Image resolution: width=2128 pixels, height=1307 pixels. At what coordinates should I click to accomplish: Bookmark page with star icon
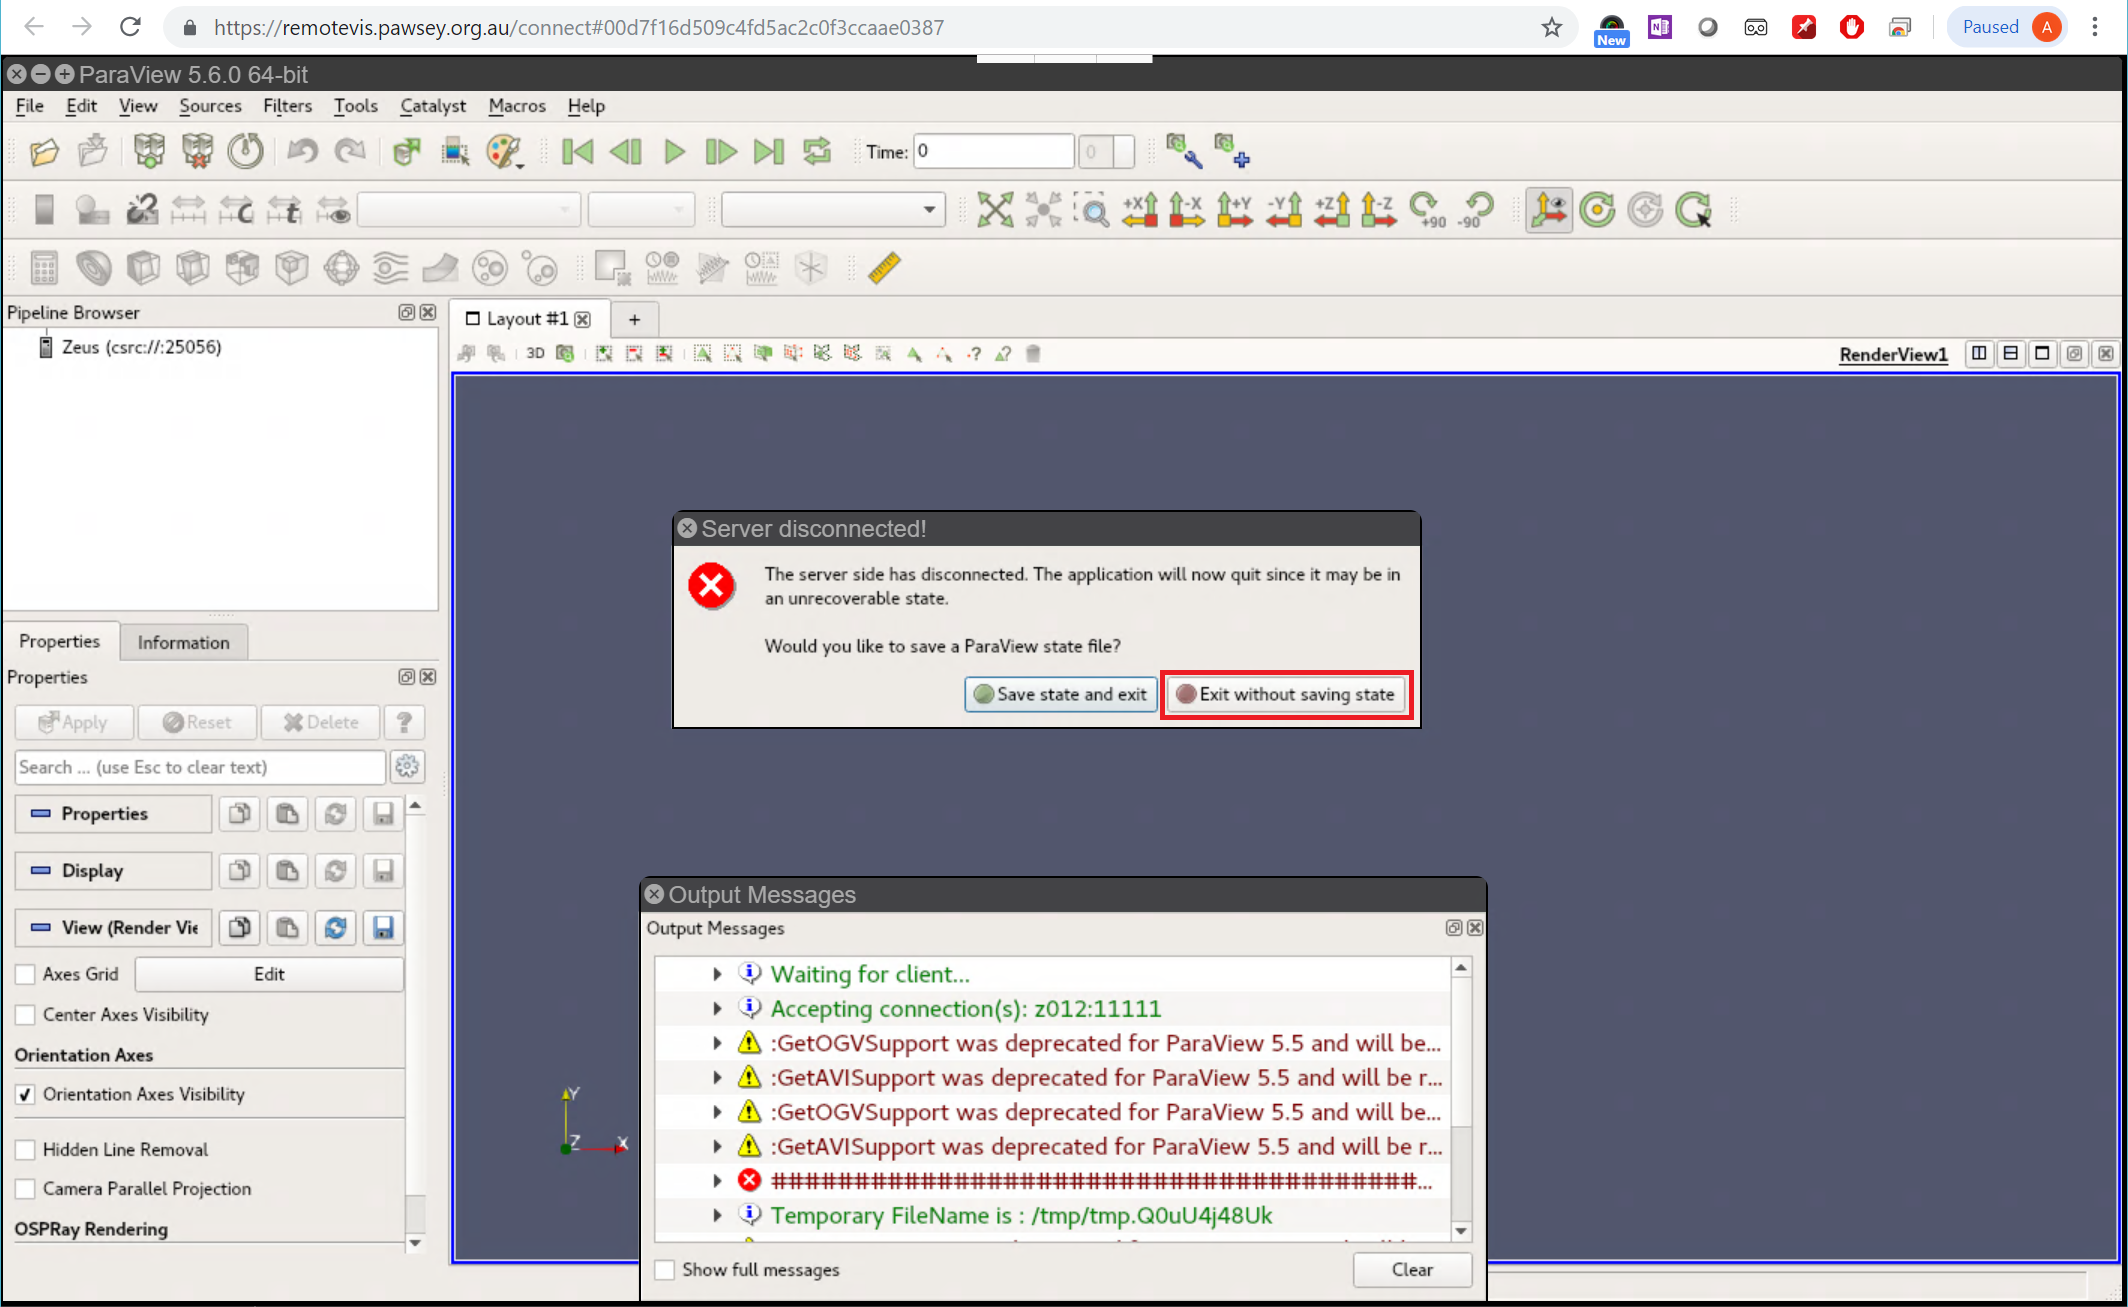[x=1551, y=27]
